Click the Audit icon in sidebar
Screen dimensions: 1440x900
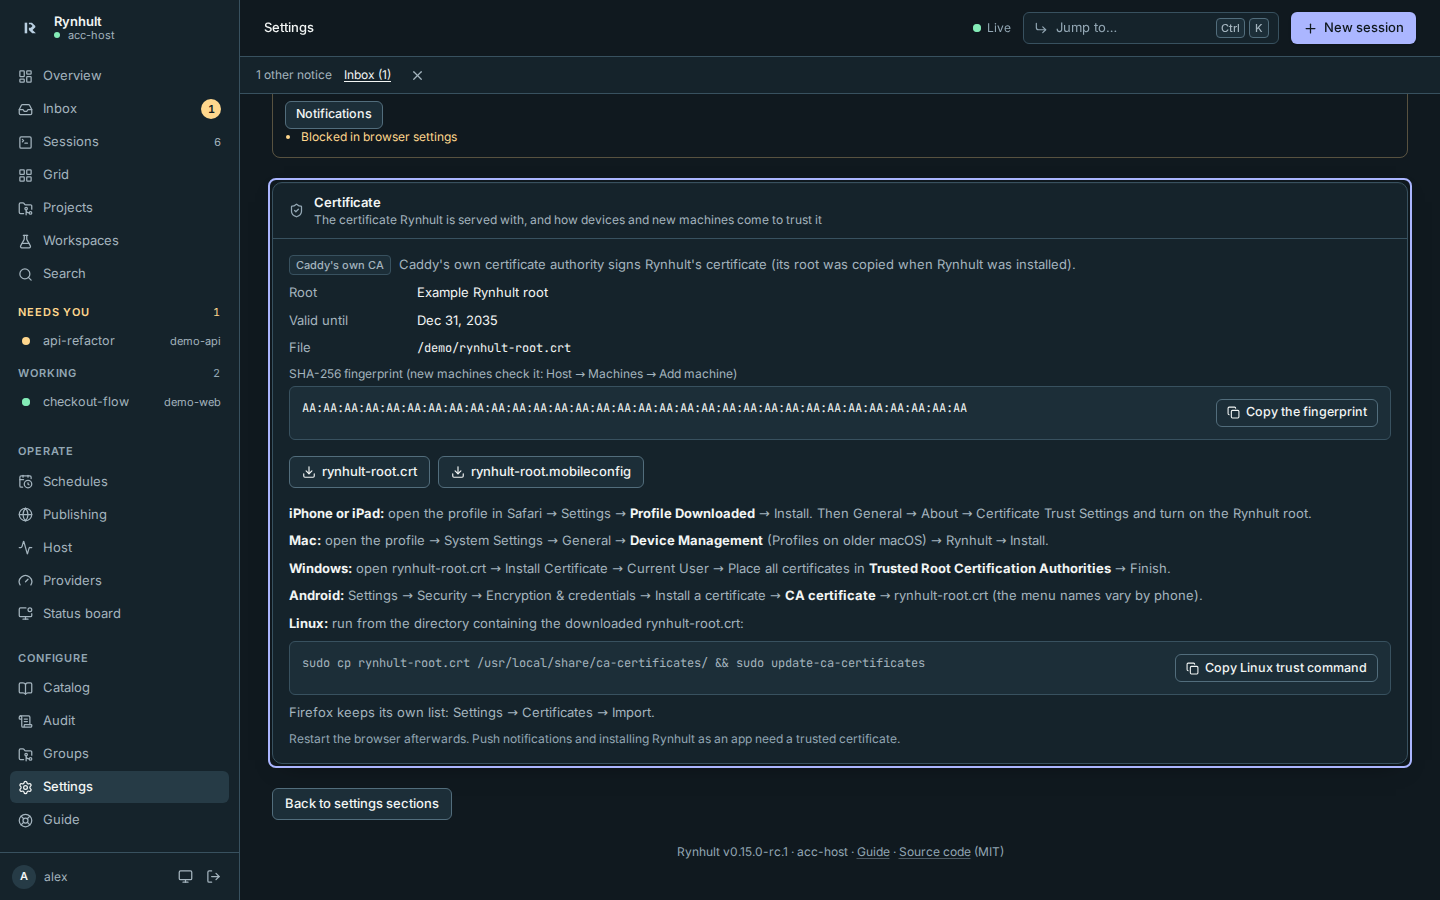(x=26, y=721)
